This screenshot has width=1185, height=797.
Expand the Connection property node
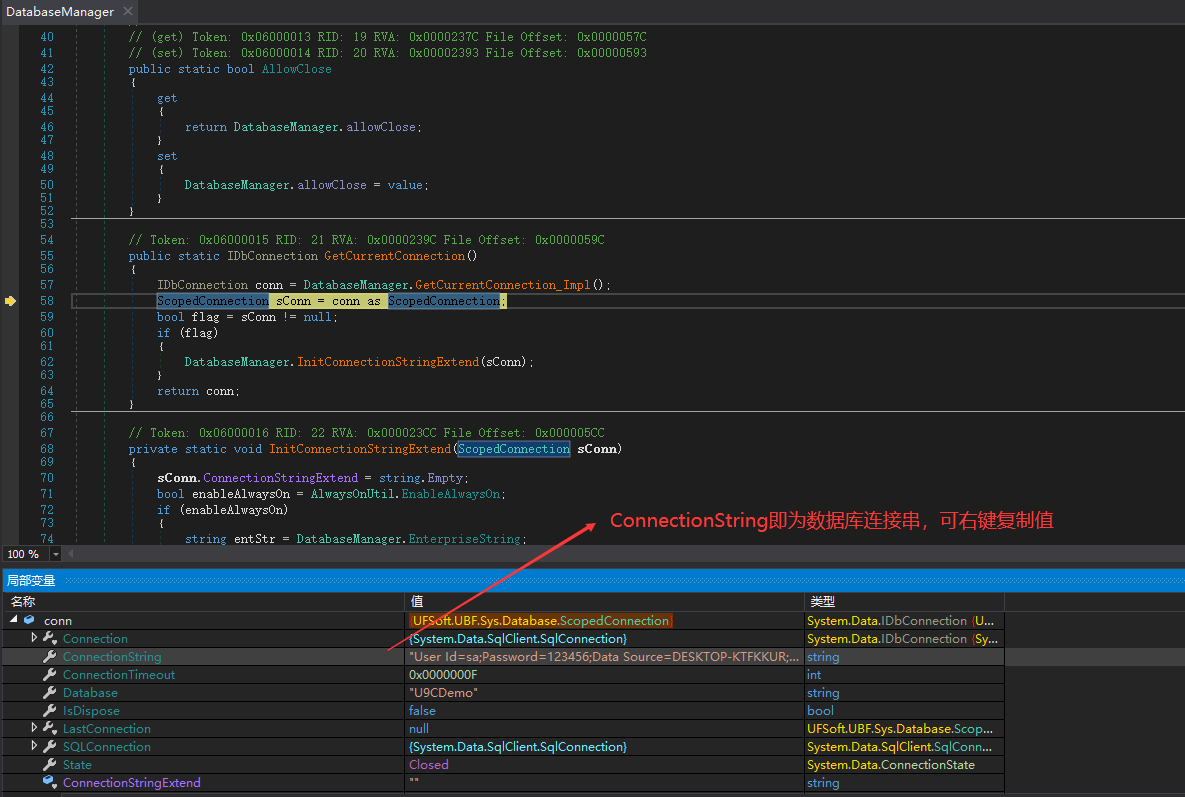pyautogui.click(x=34, y=638)
